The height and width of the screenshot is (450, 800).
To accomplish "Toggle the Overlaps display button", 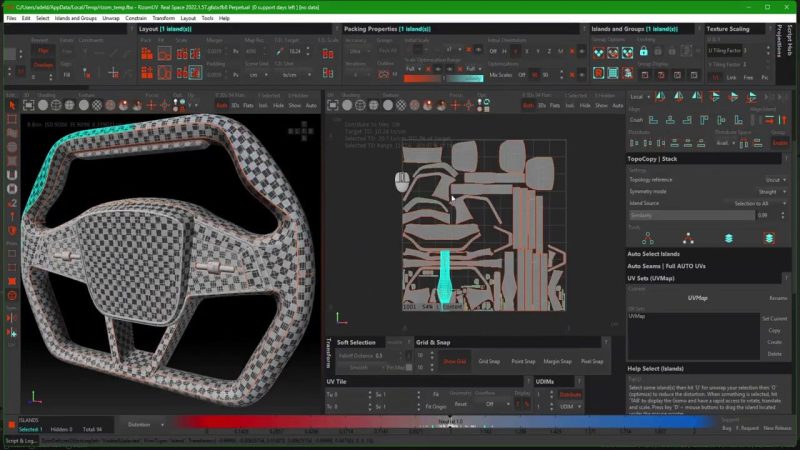I will [x=43, y=64].
